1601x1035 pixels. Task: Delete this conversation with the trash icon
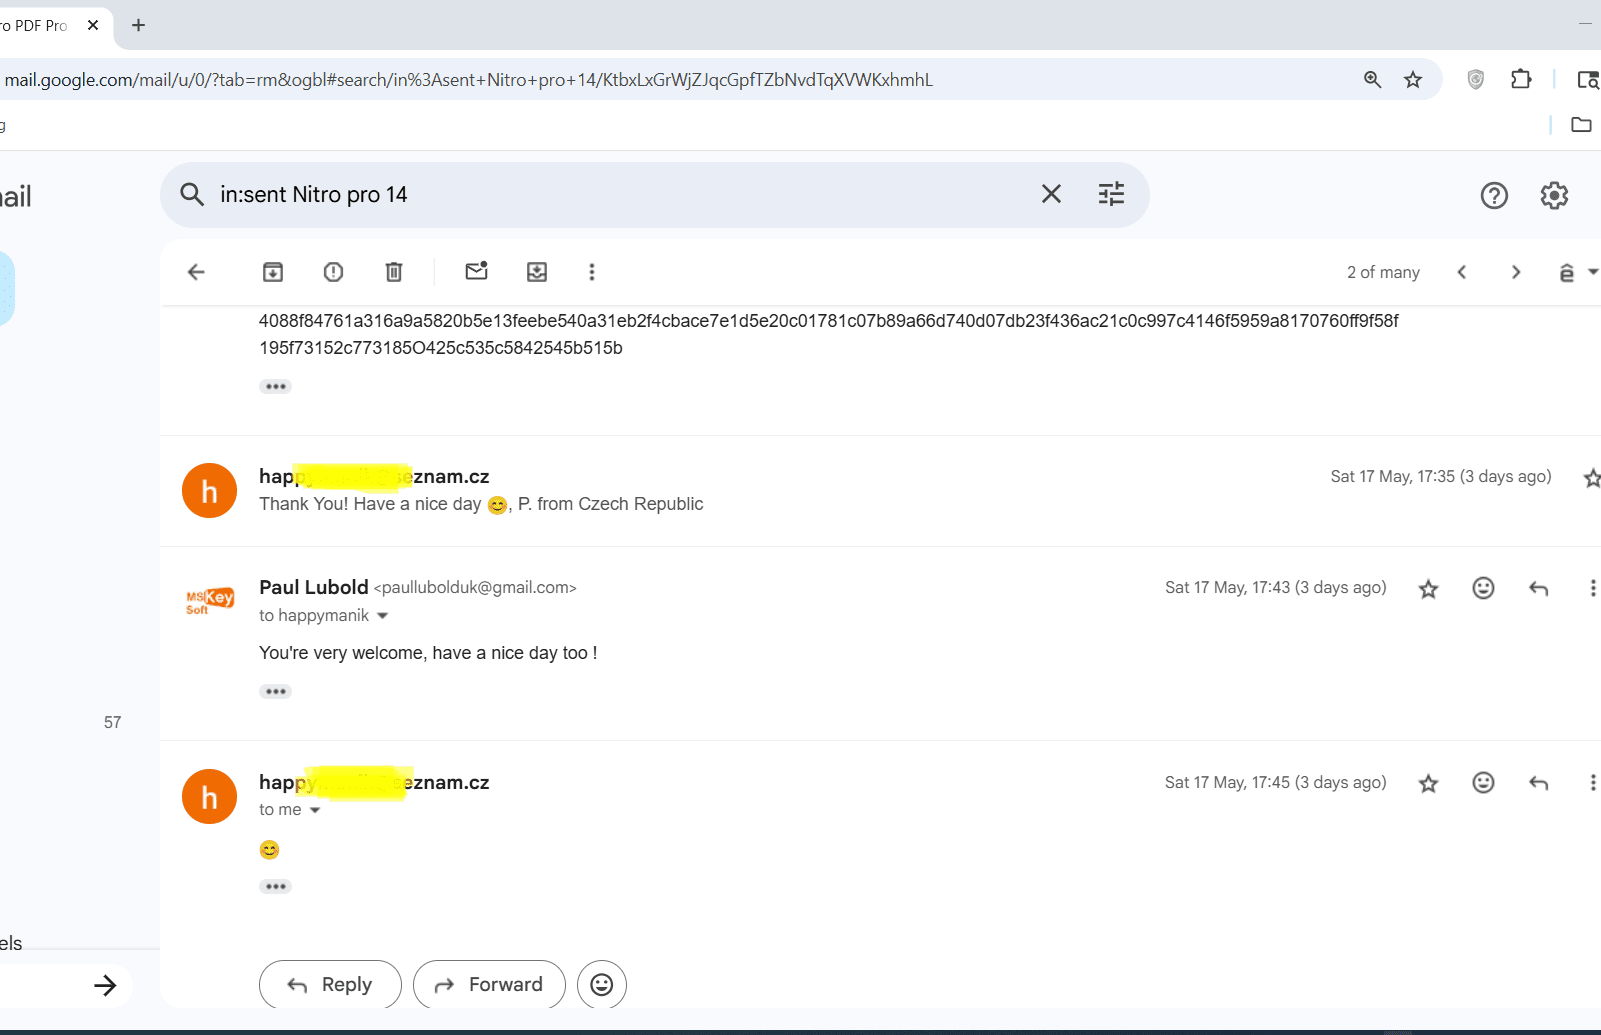click(394, 272)
